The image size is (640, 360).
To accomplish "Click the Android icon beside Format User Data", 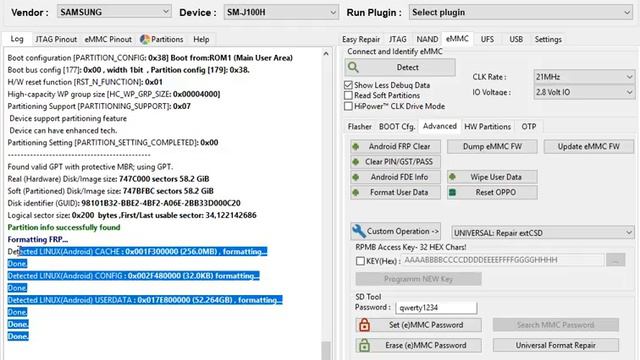I will coord(356,192).
